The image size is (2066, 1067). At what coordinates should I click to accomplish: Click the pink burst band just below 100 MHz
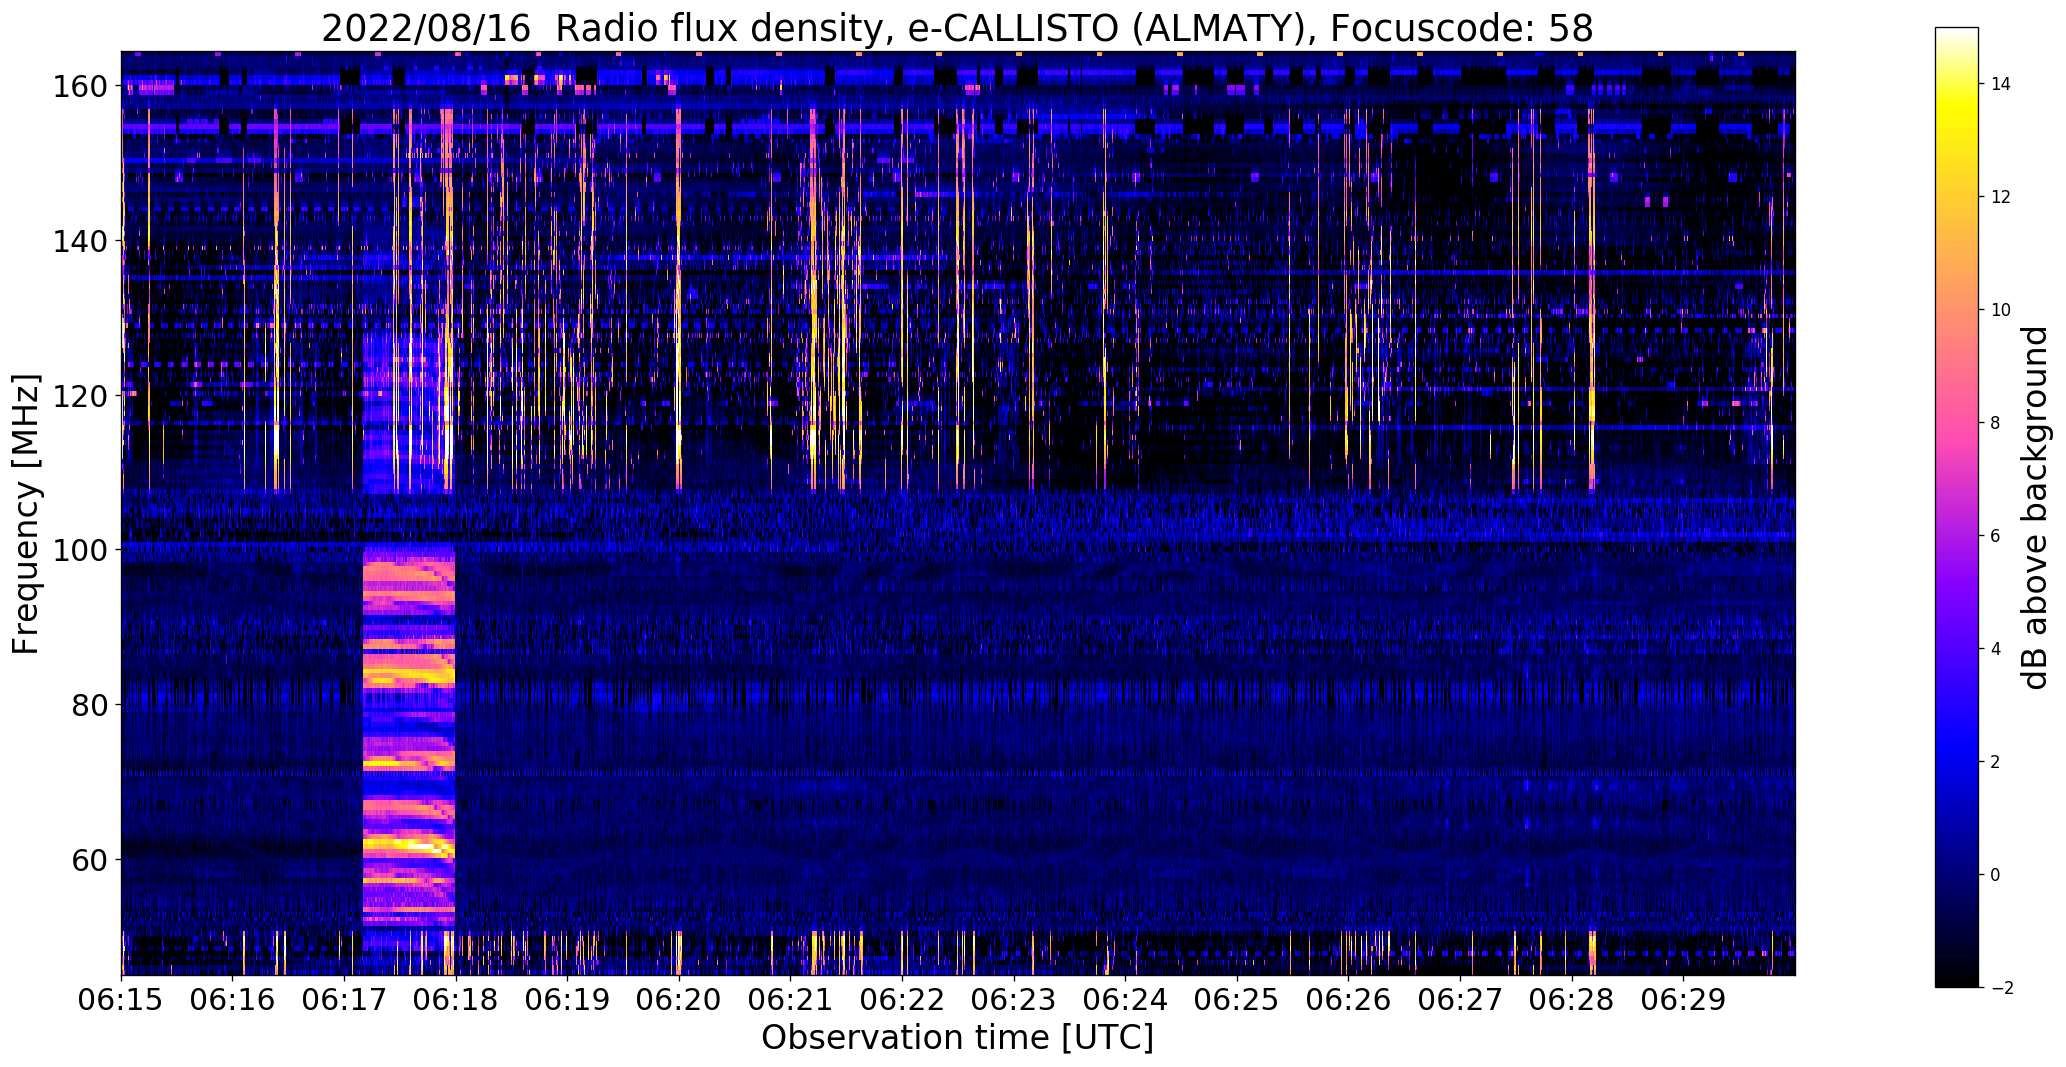coord(409,580)
